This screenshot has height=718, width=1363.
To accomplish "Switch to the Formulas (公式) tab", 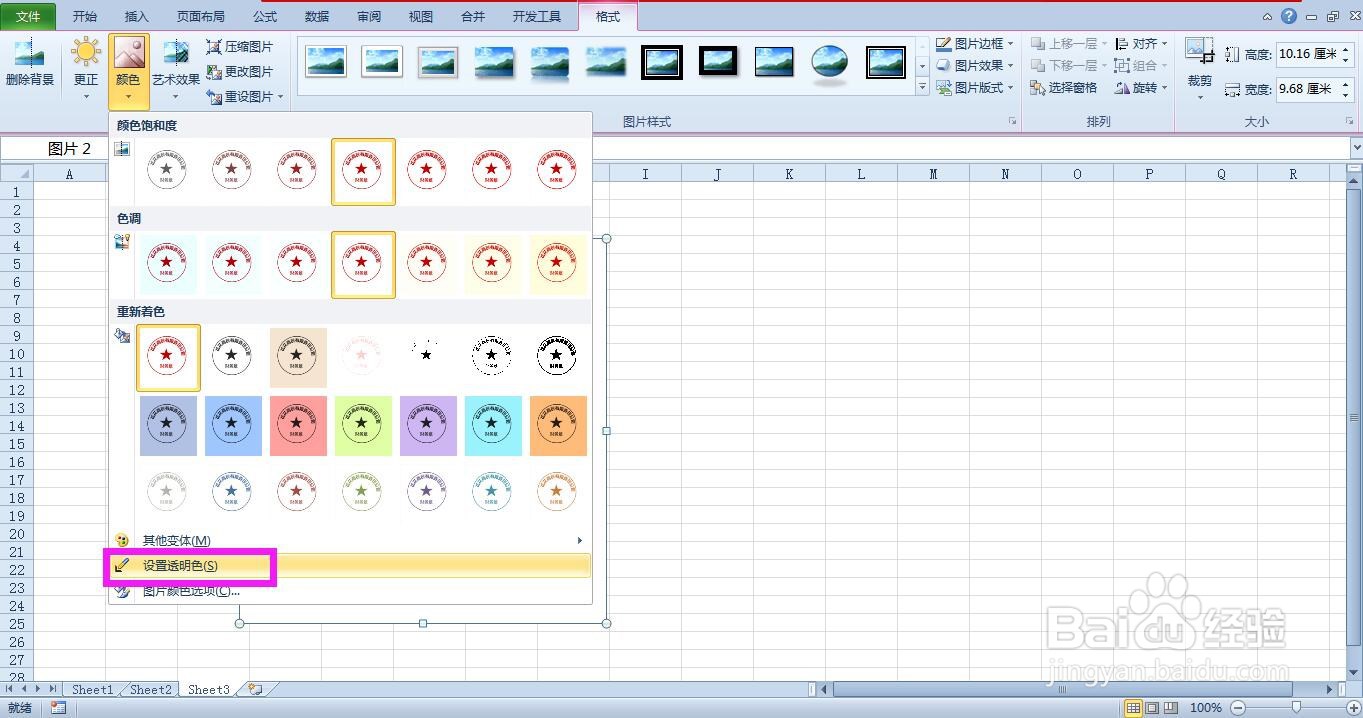I will pos(265,17).
